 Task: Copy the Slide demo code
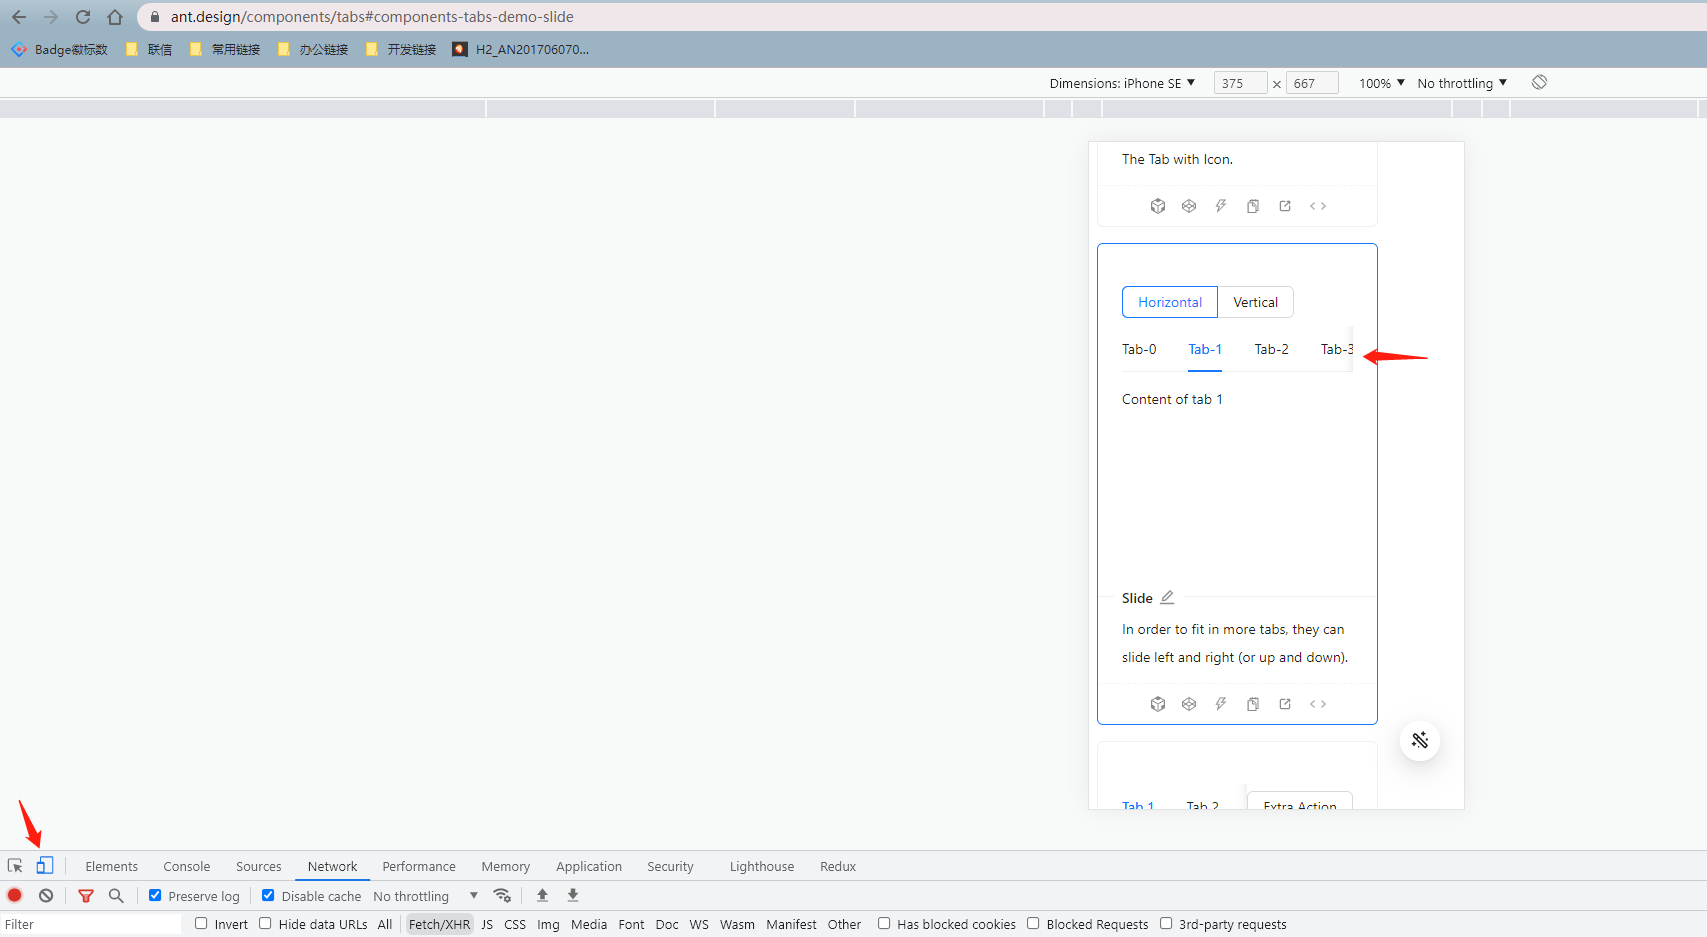point(1253,703)
